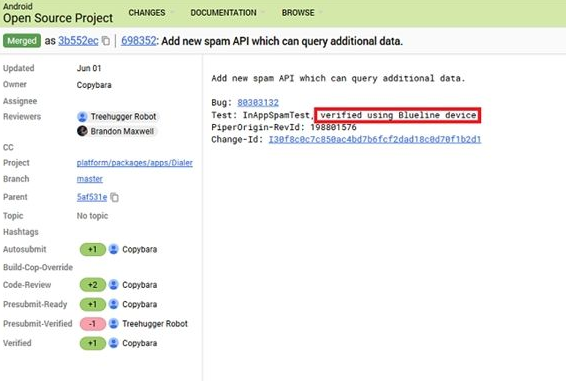This screenshot has height=381, width=566.
Task: Click the 'Jun 01' updated date
Action: (x=89, y=68)
